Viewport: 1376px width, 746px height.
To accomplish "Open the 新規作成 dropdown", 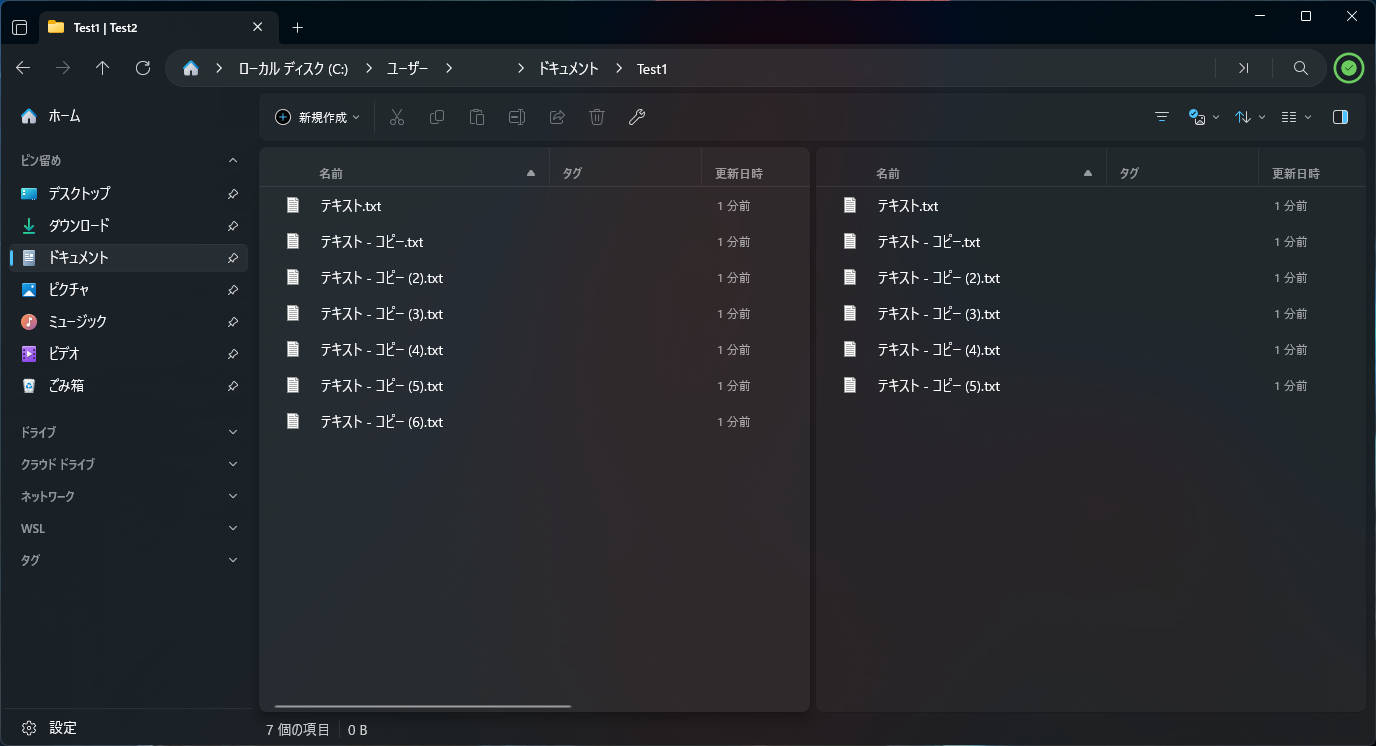I will pos(317,117).
